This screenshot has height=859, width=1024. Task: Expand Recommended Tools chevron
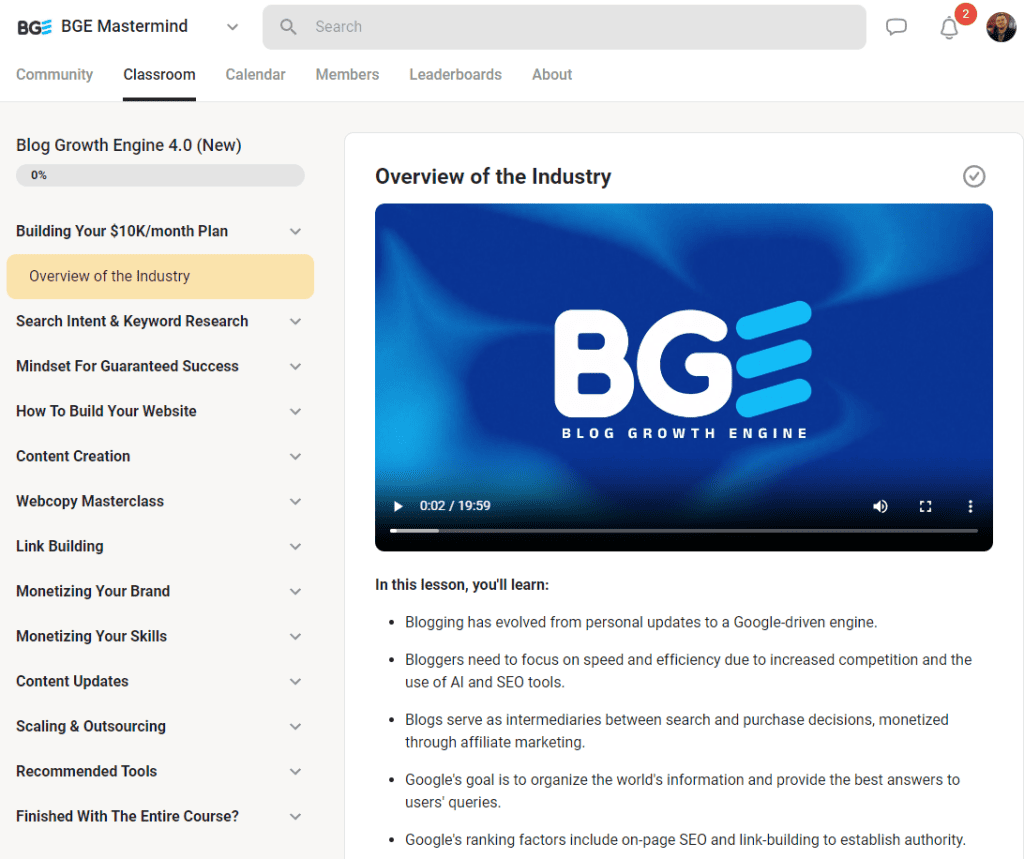coord(295,772)
